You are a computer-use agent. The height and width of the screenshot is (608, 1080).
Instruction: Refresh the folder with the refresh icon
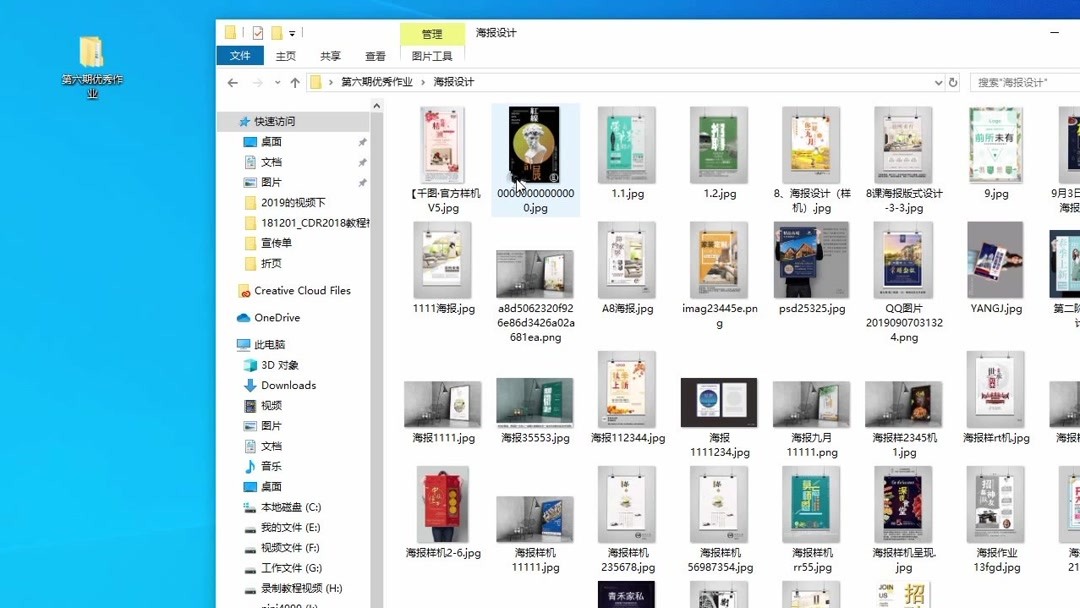click(x=953, y=82)
